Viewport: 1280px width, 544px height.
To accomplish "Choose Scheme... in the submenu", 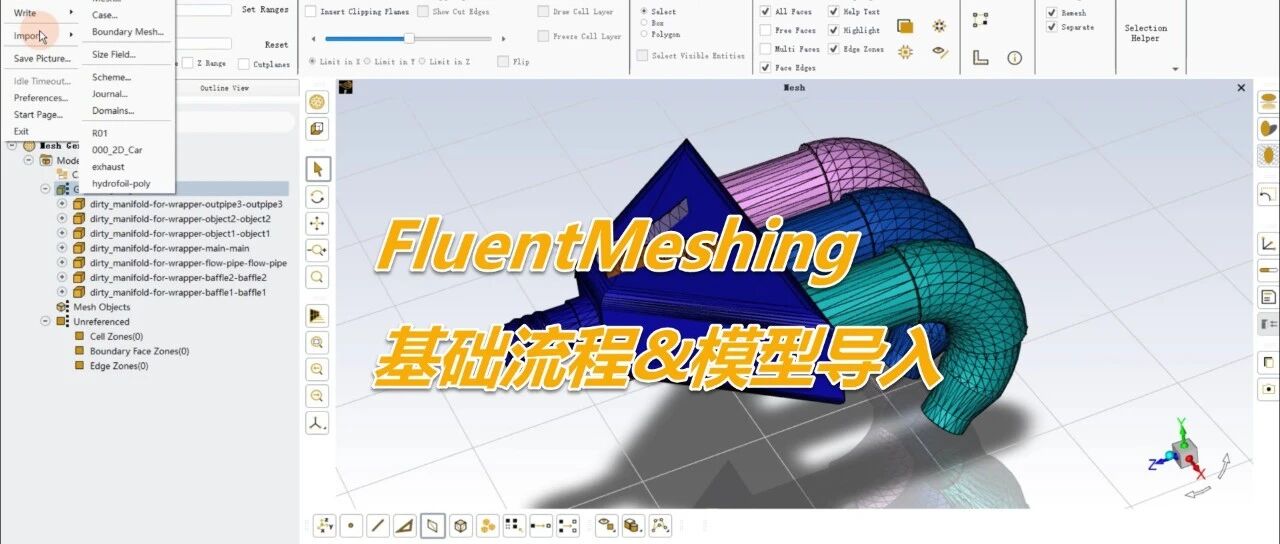I will point(112,77).
